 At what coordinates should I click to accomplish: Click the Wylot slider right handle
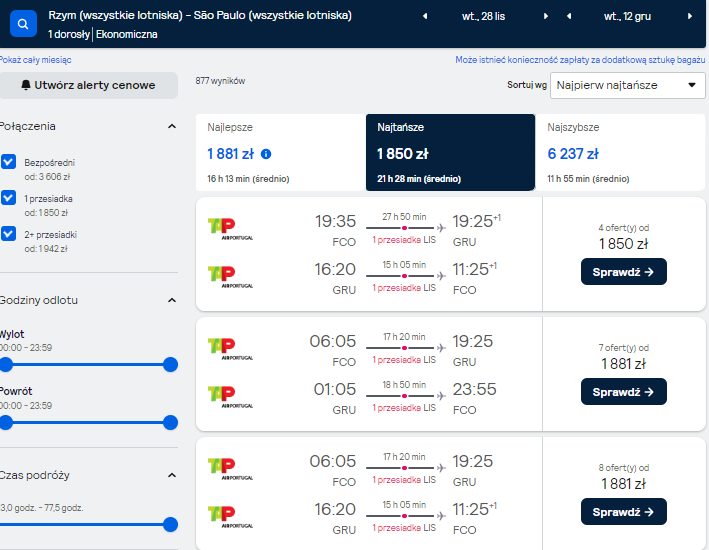[x=170, y=365]
